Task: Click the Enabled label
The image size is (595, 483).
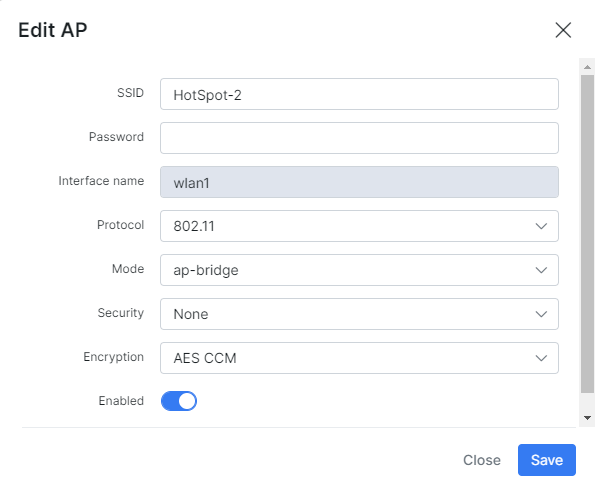Action: [121, 401]
